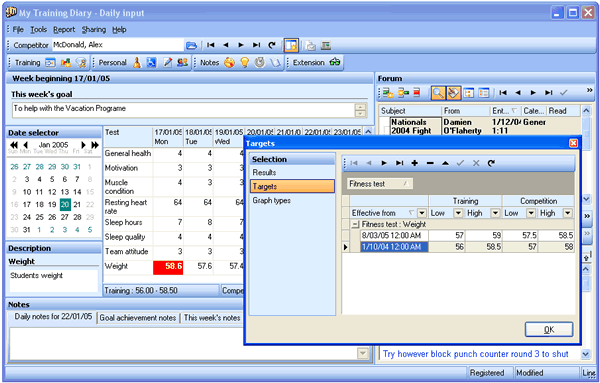Image resolution: width=600 pixels, height=383 pixels.
Task: Refresh targets list in Targets toolbar
Action: coord(491,163)
